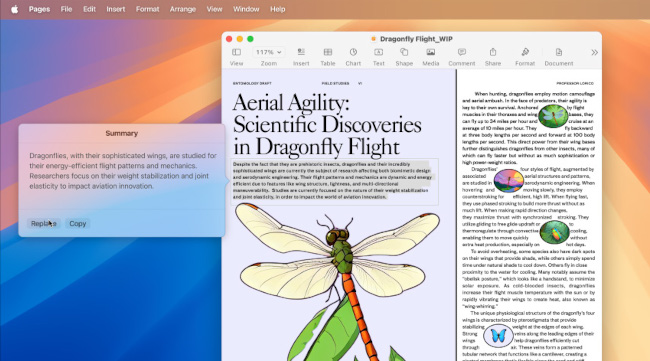
Task: Minimize the Pages document window
Action: coord(240,39)
